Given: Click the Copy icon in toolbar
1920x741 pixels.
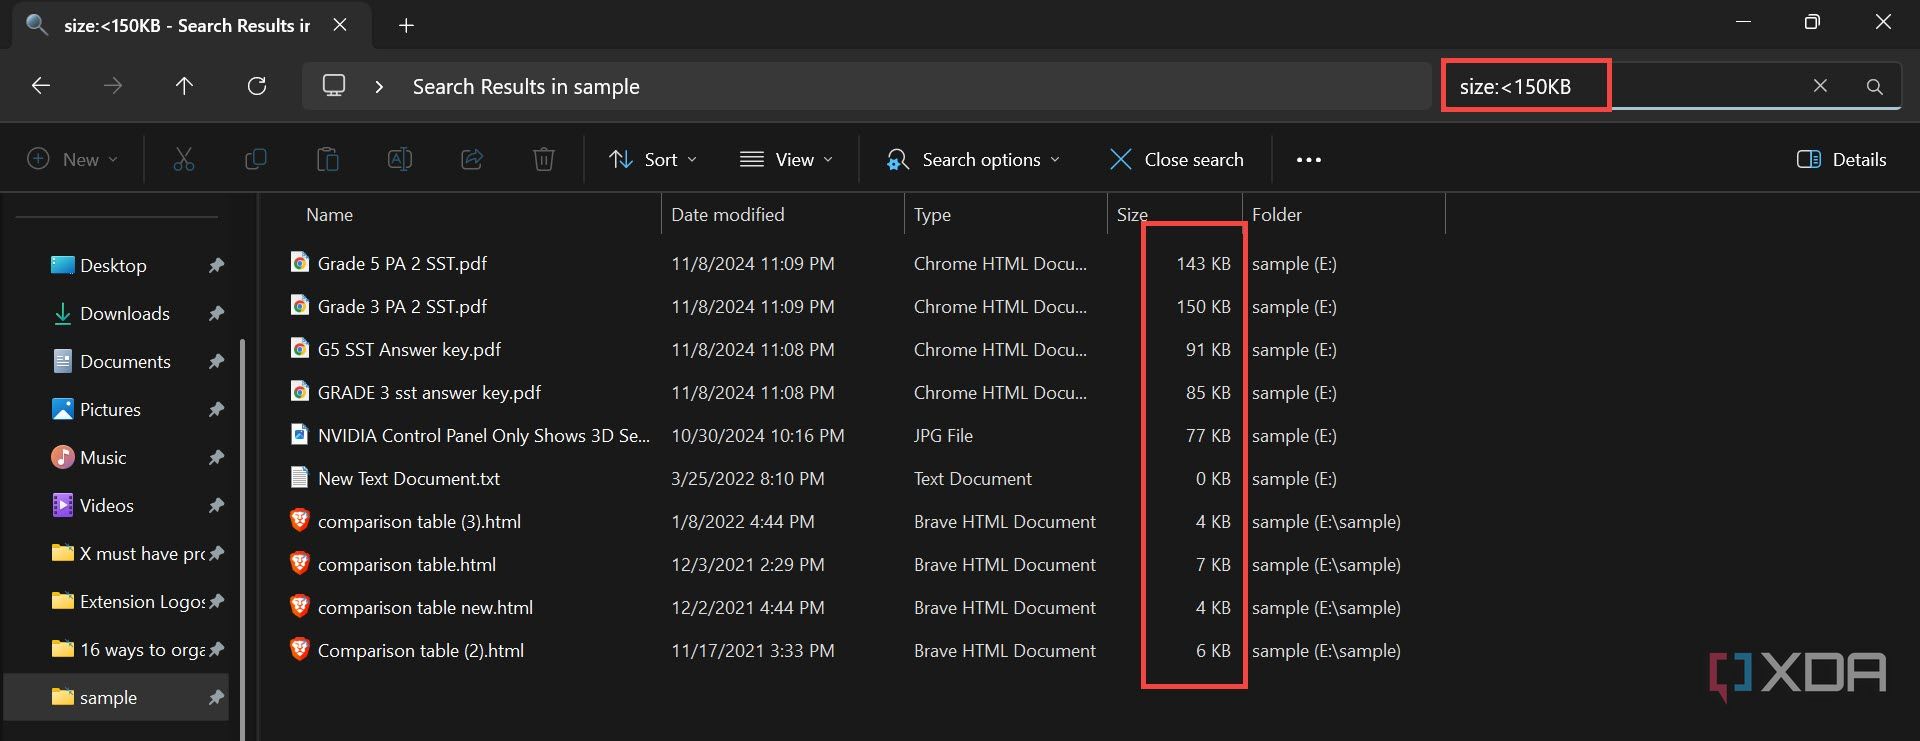Looking at the screenshot, I should tap(256, 159).
